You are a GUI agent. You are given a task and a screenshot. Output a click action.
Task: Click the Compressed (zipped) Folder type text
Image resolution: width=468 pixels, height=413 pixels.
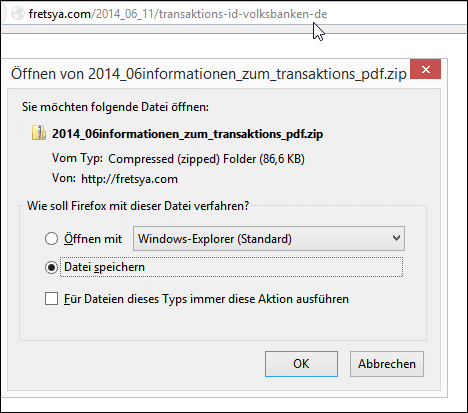206,159
